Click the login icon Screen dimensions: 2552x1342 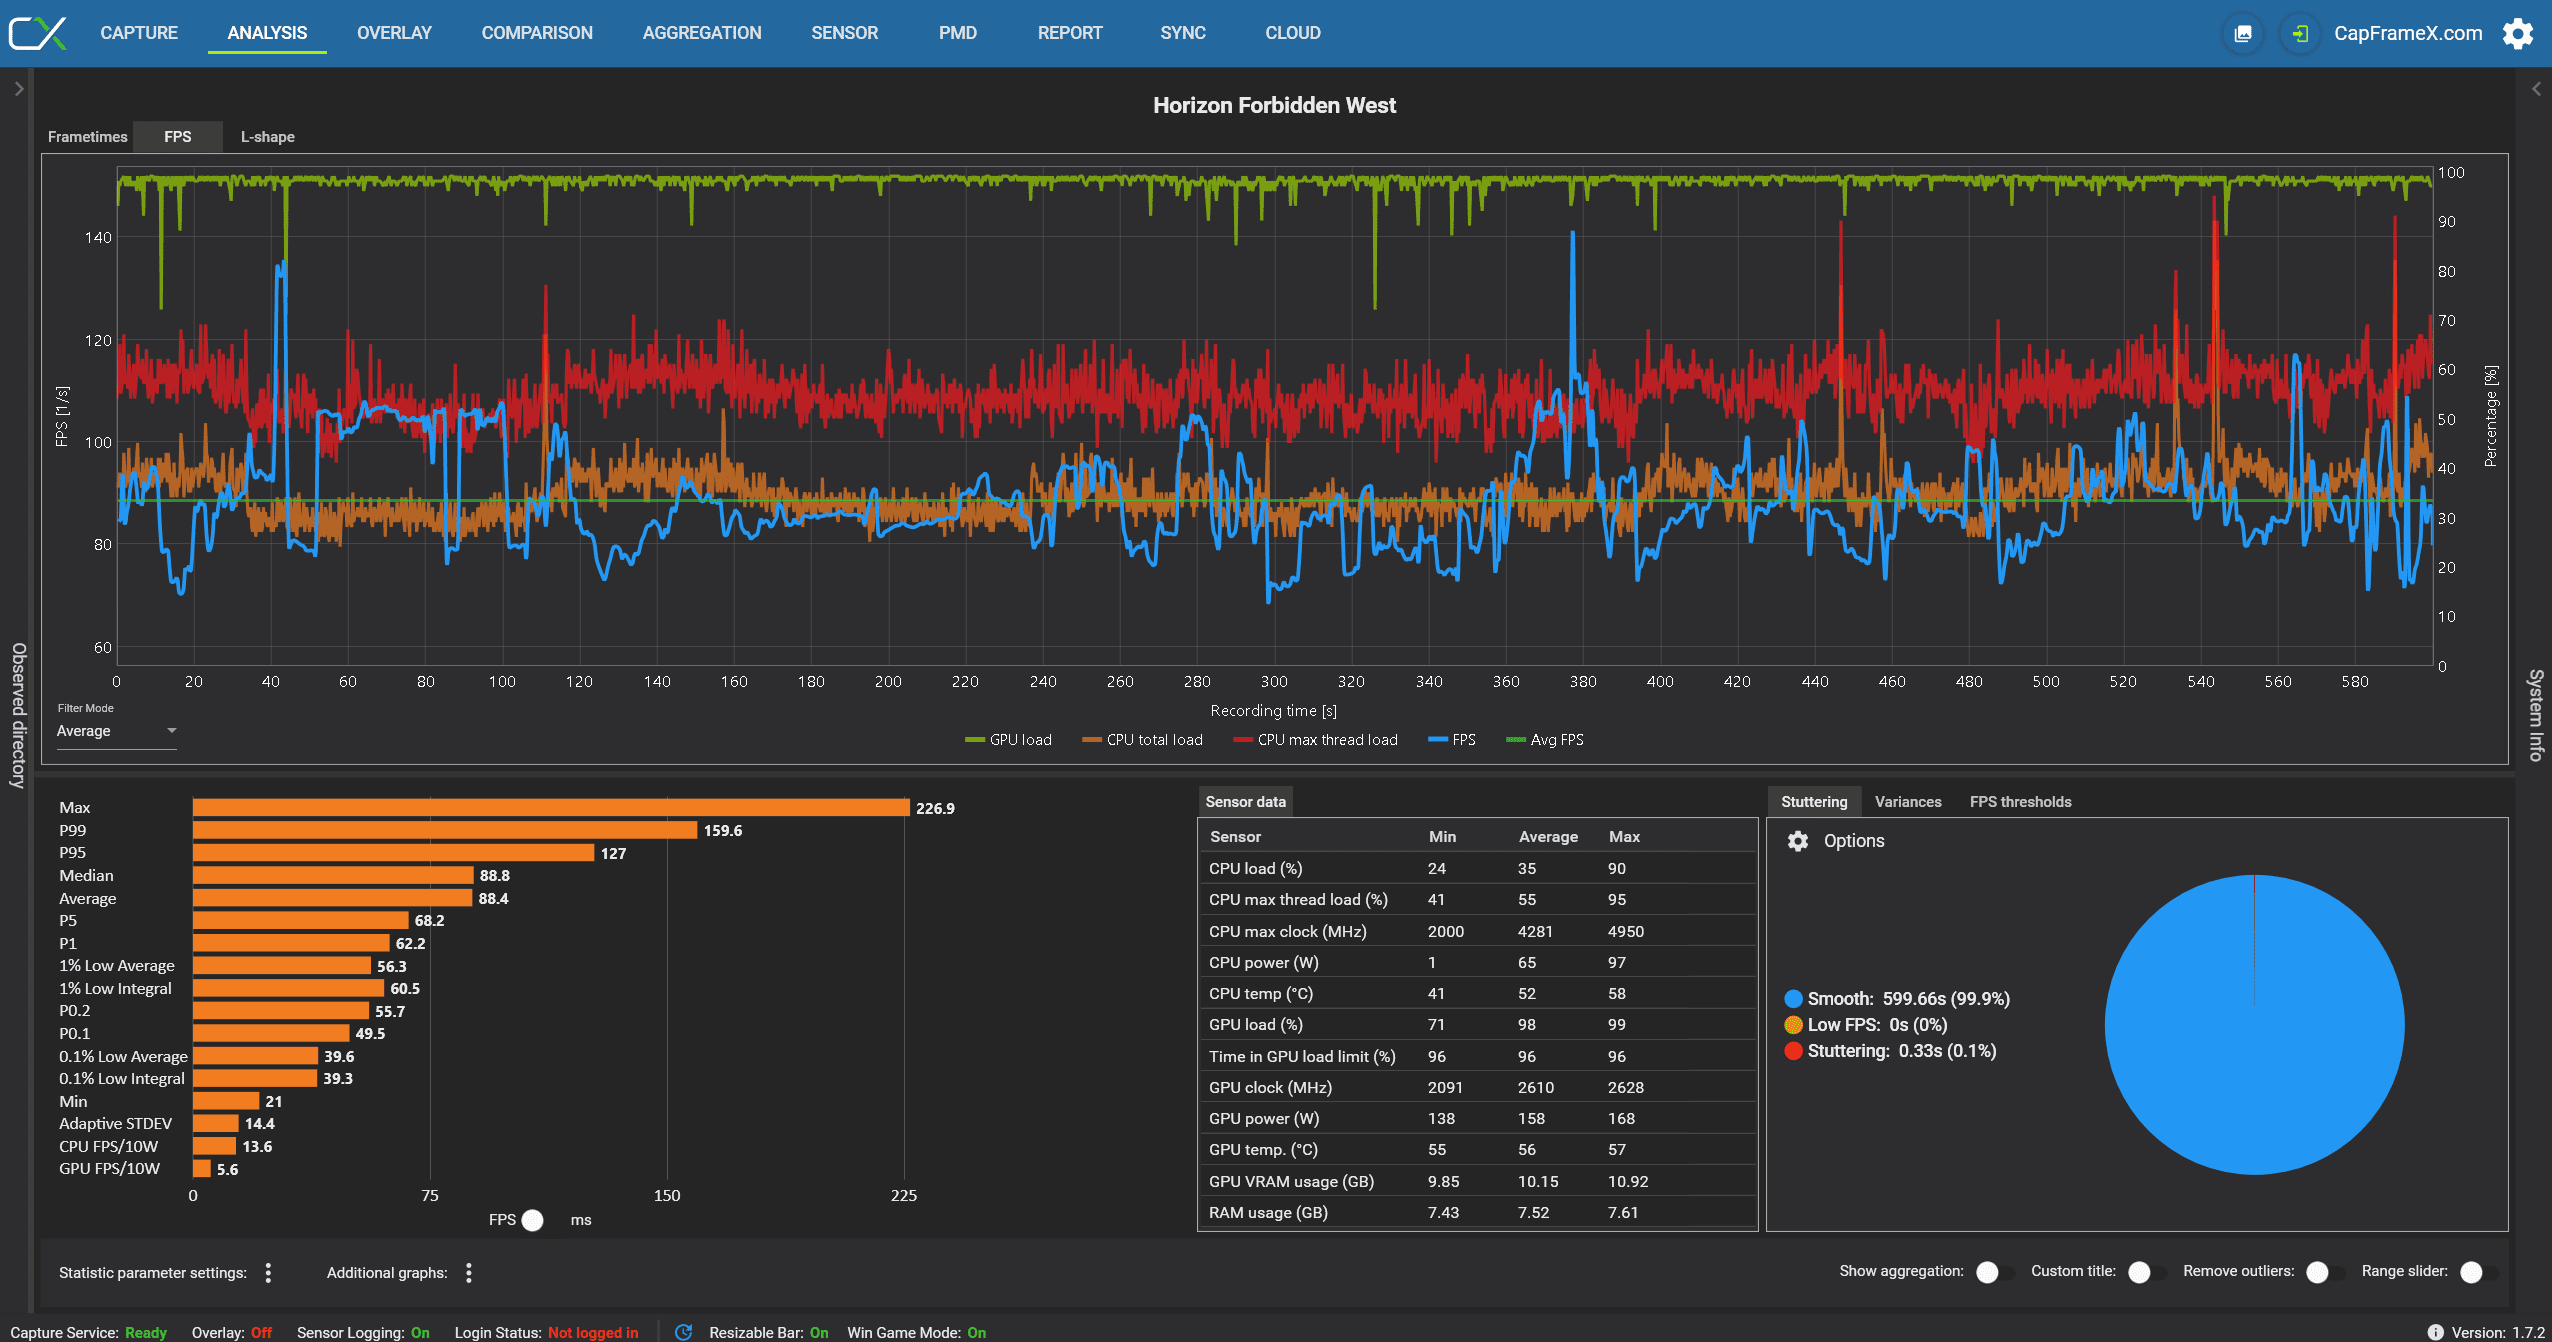2299,34
